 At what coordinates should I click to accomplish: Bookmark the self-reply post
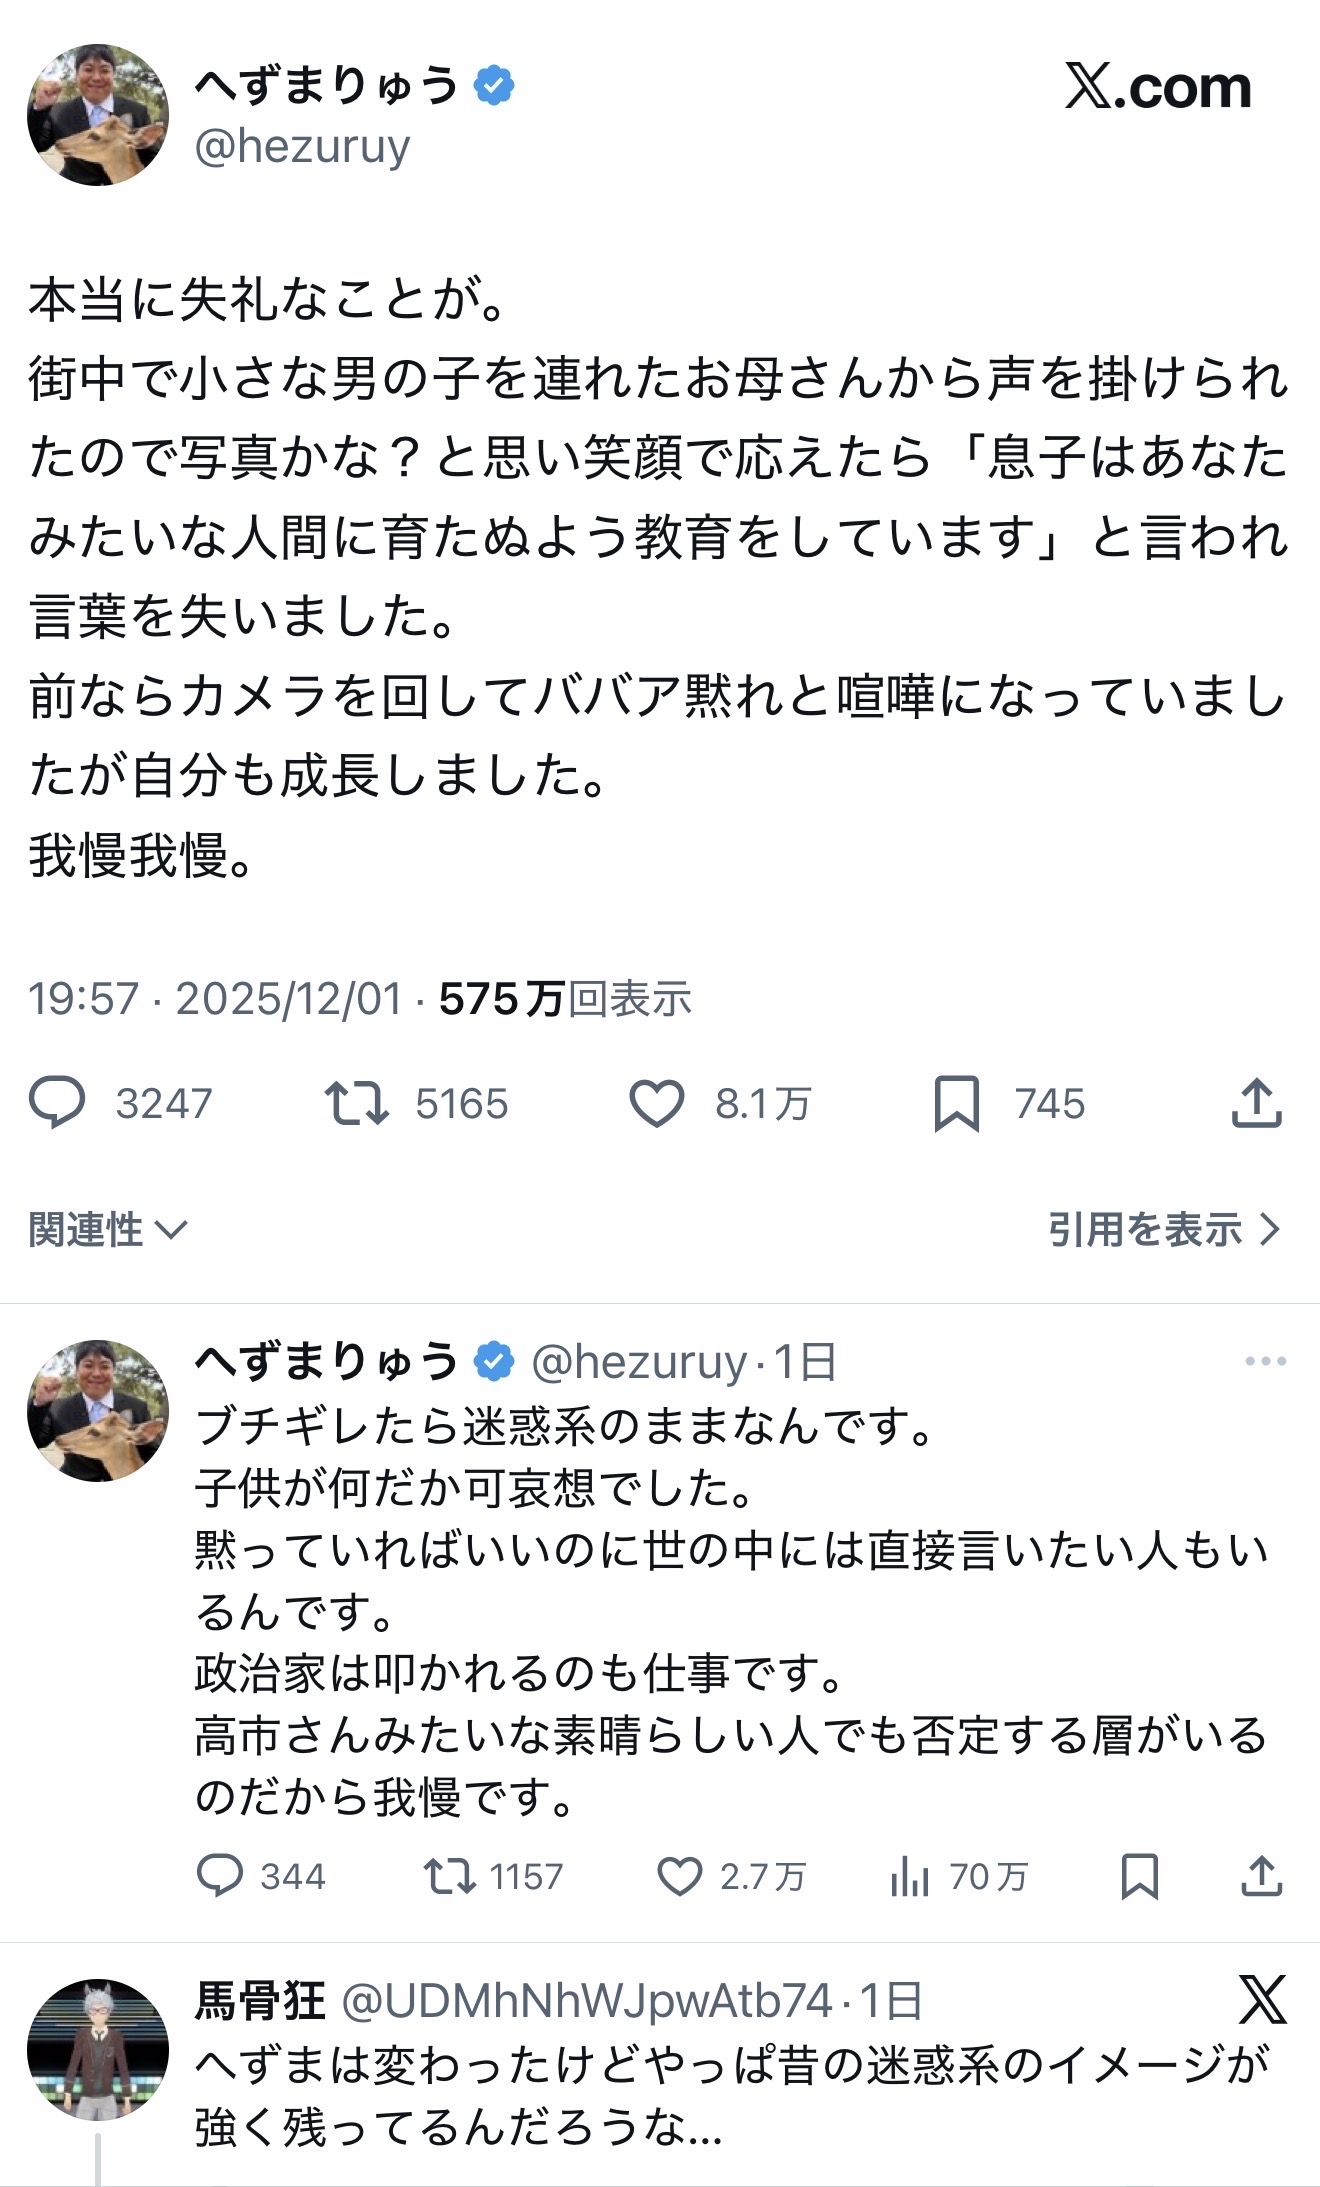[1140, 1876]
